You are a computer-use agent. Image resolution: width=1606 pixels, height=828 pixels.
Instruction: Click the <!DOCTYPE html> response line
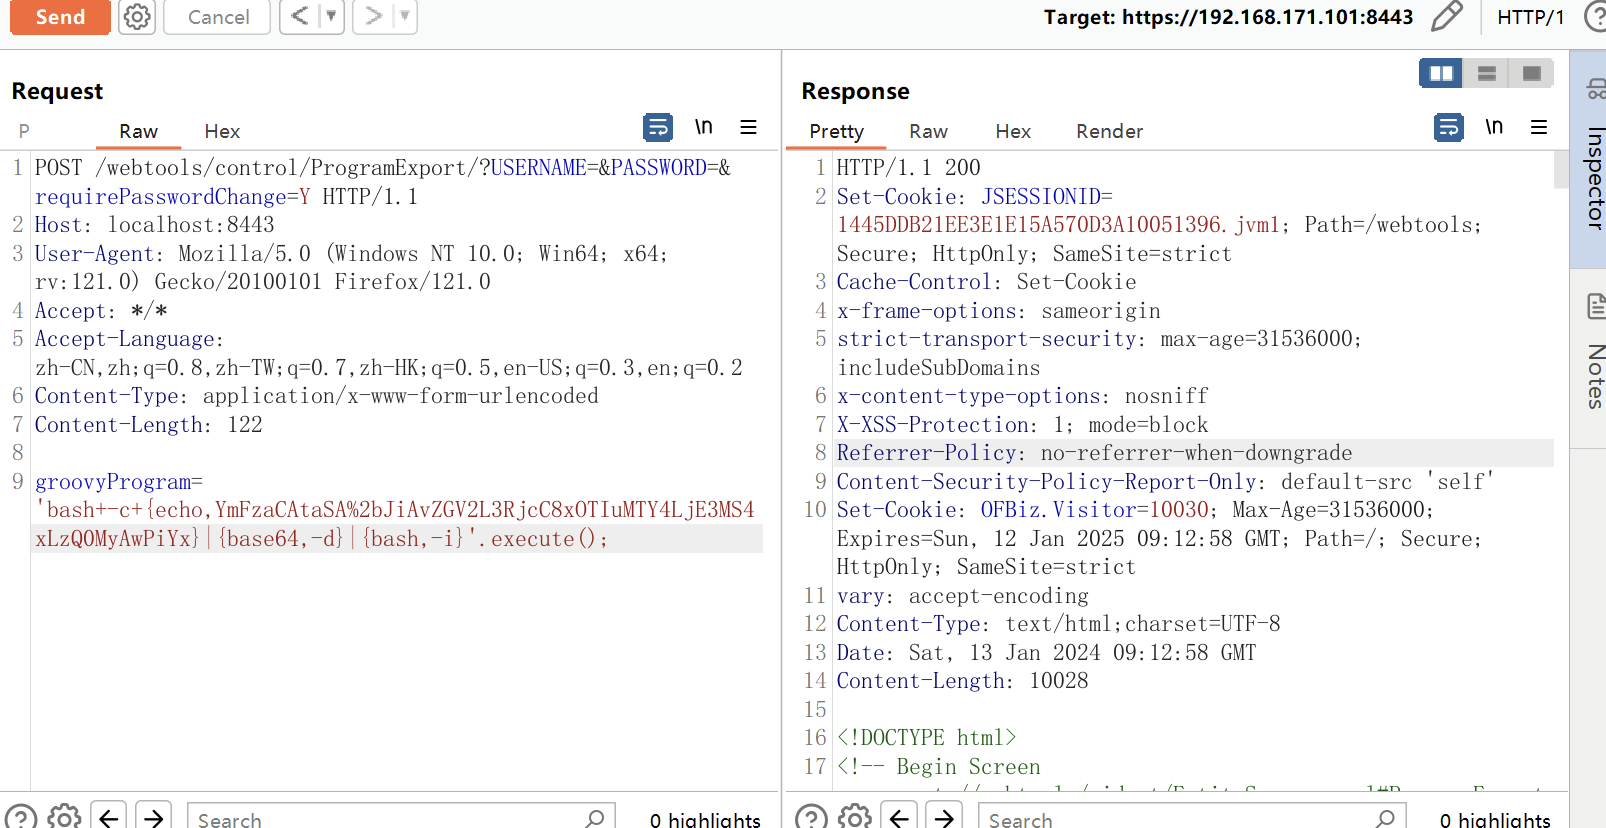(x=927, y=738)
